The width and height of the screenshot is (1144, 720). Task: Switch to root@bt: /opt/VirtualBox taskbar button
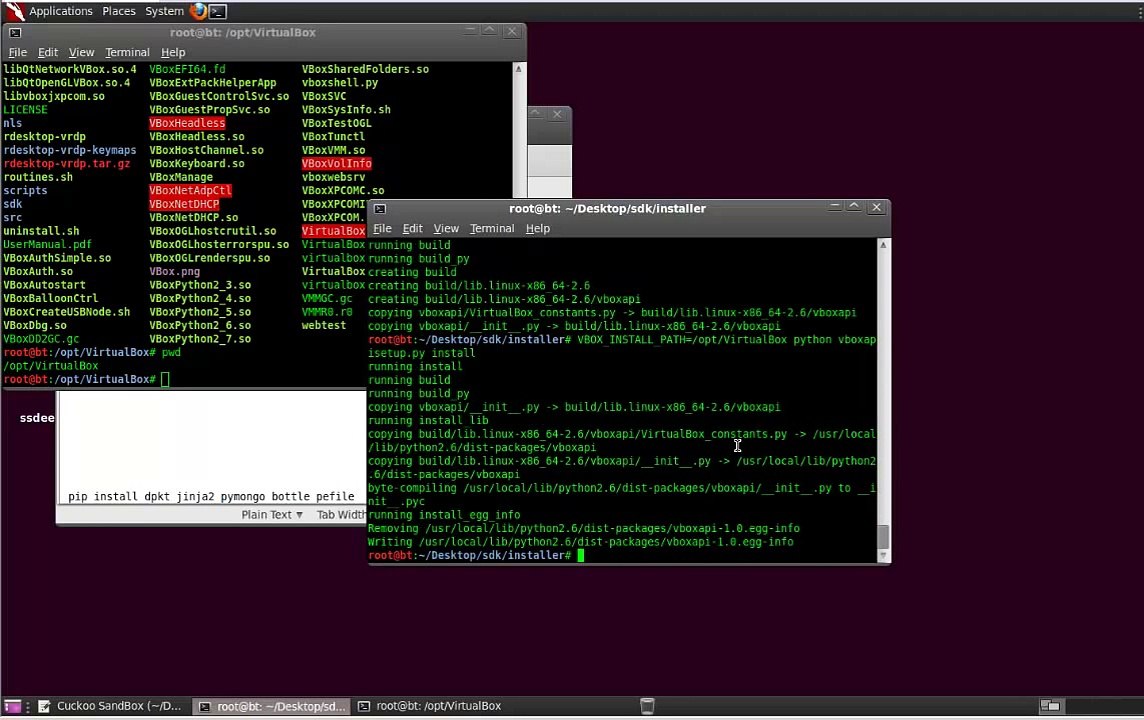(x=430, y=706)
